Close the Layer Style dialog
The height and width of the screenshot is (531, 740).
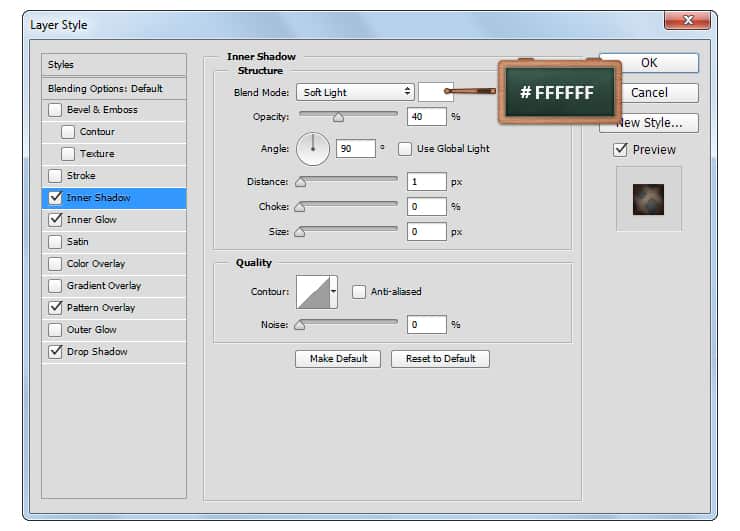[x=687, y=20]
